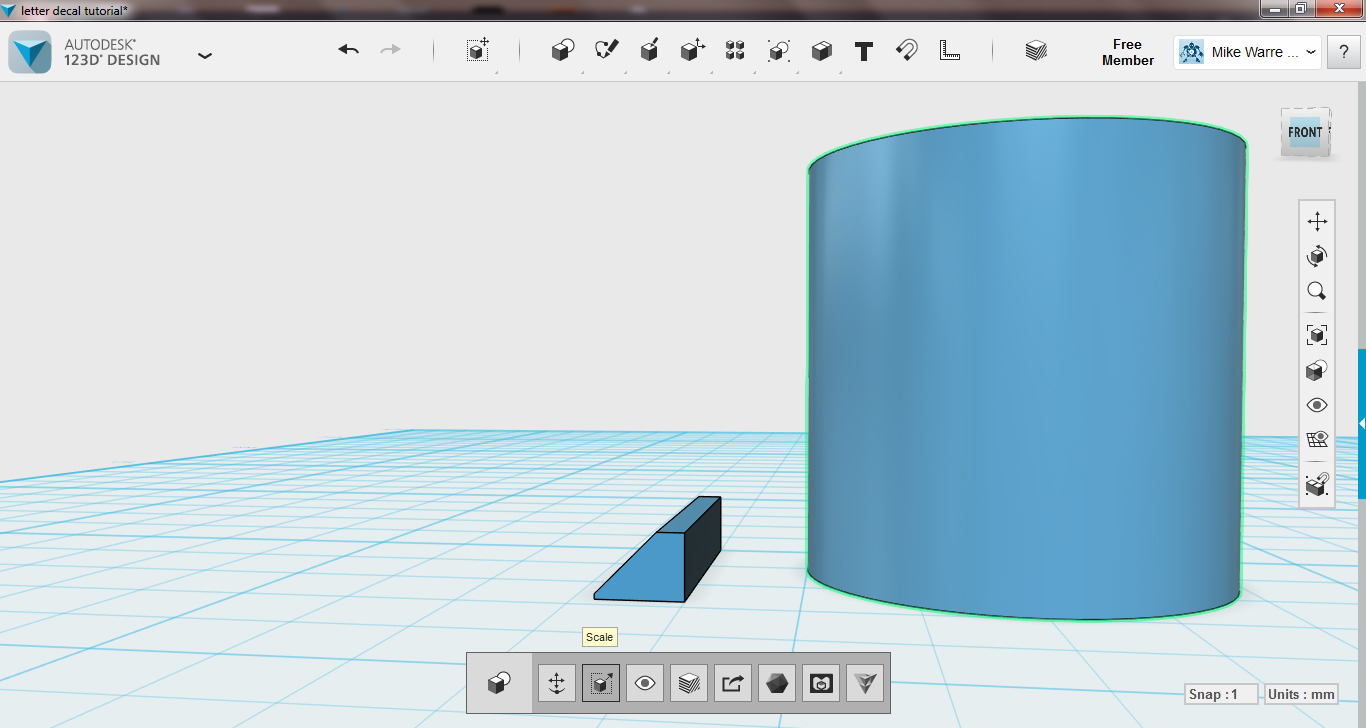Open the Mike Warre account dropdown
Image resolution: width=1366 pixels, height=728 pixels.
1247,52
